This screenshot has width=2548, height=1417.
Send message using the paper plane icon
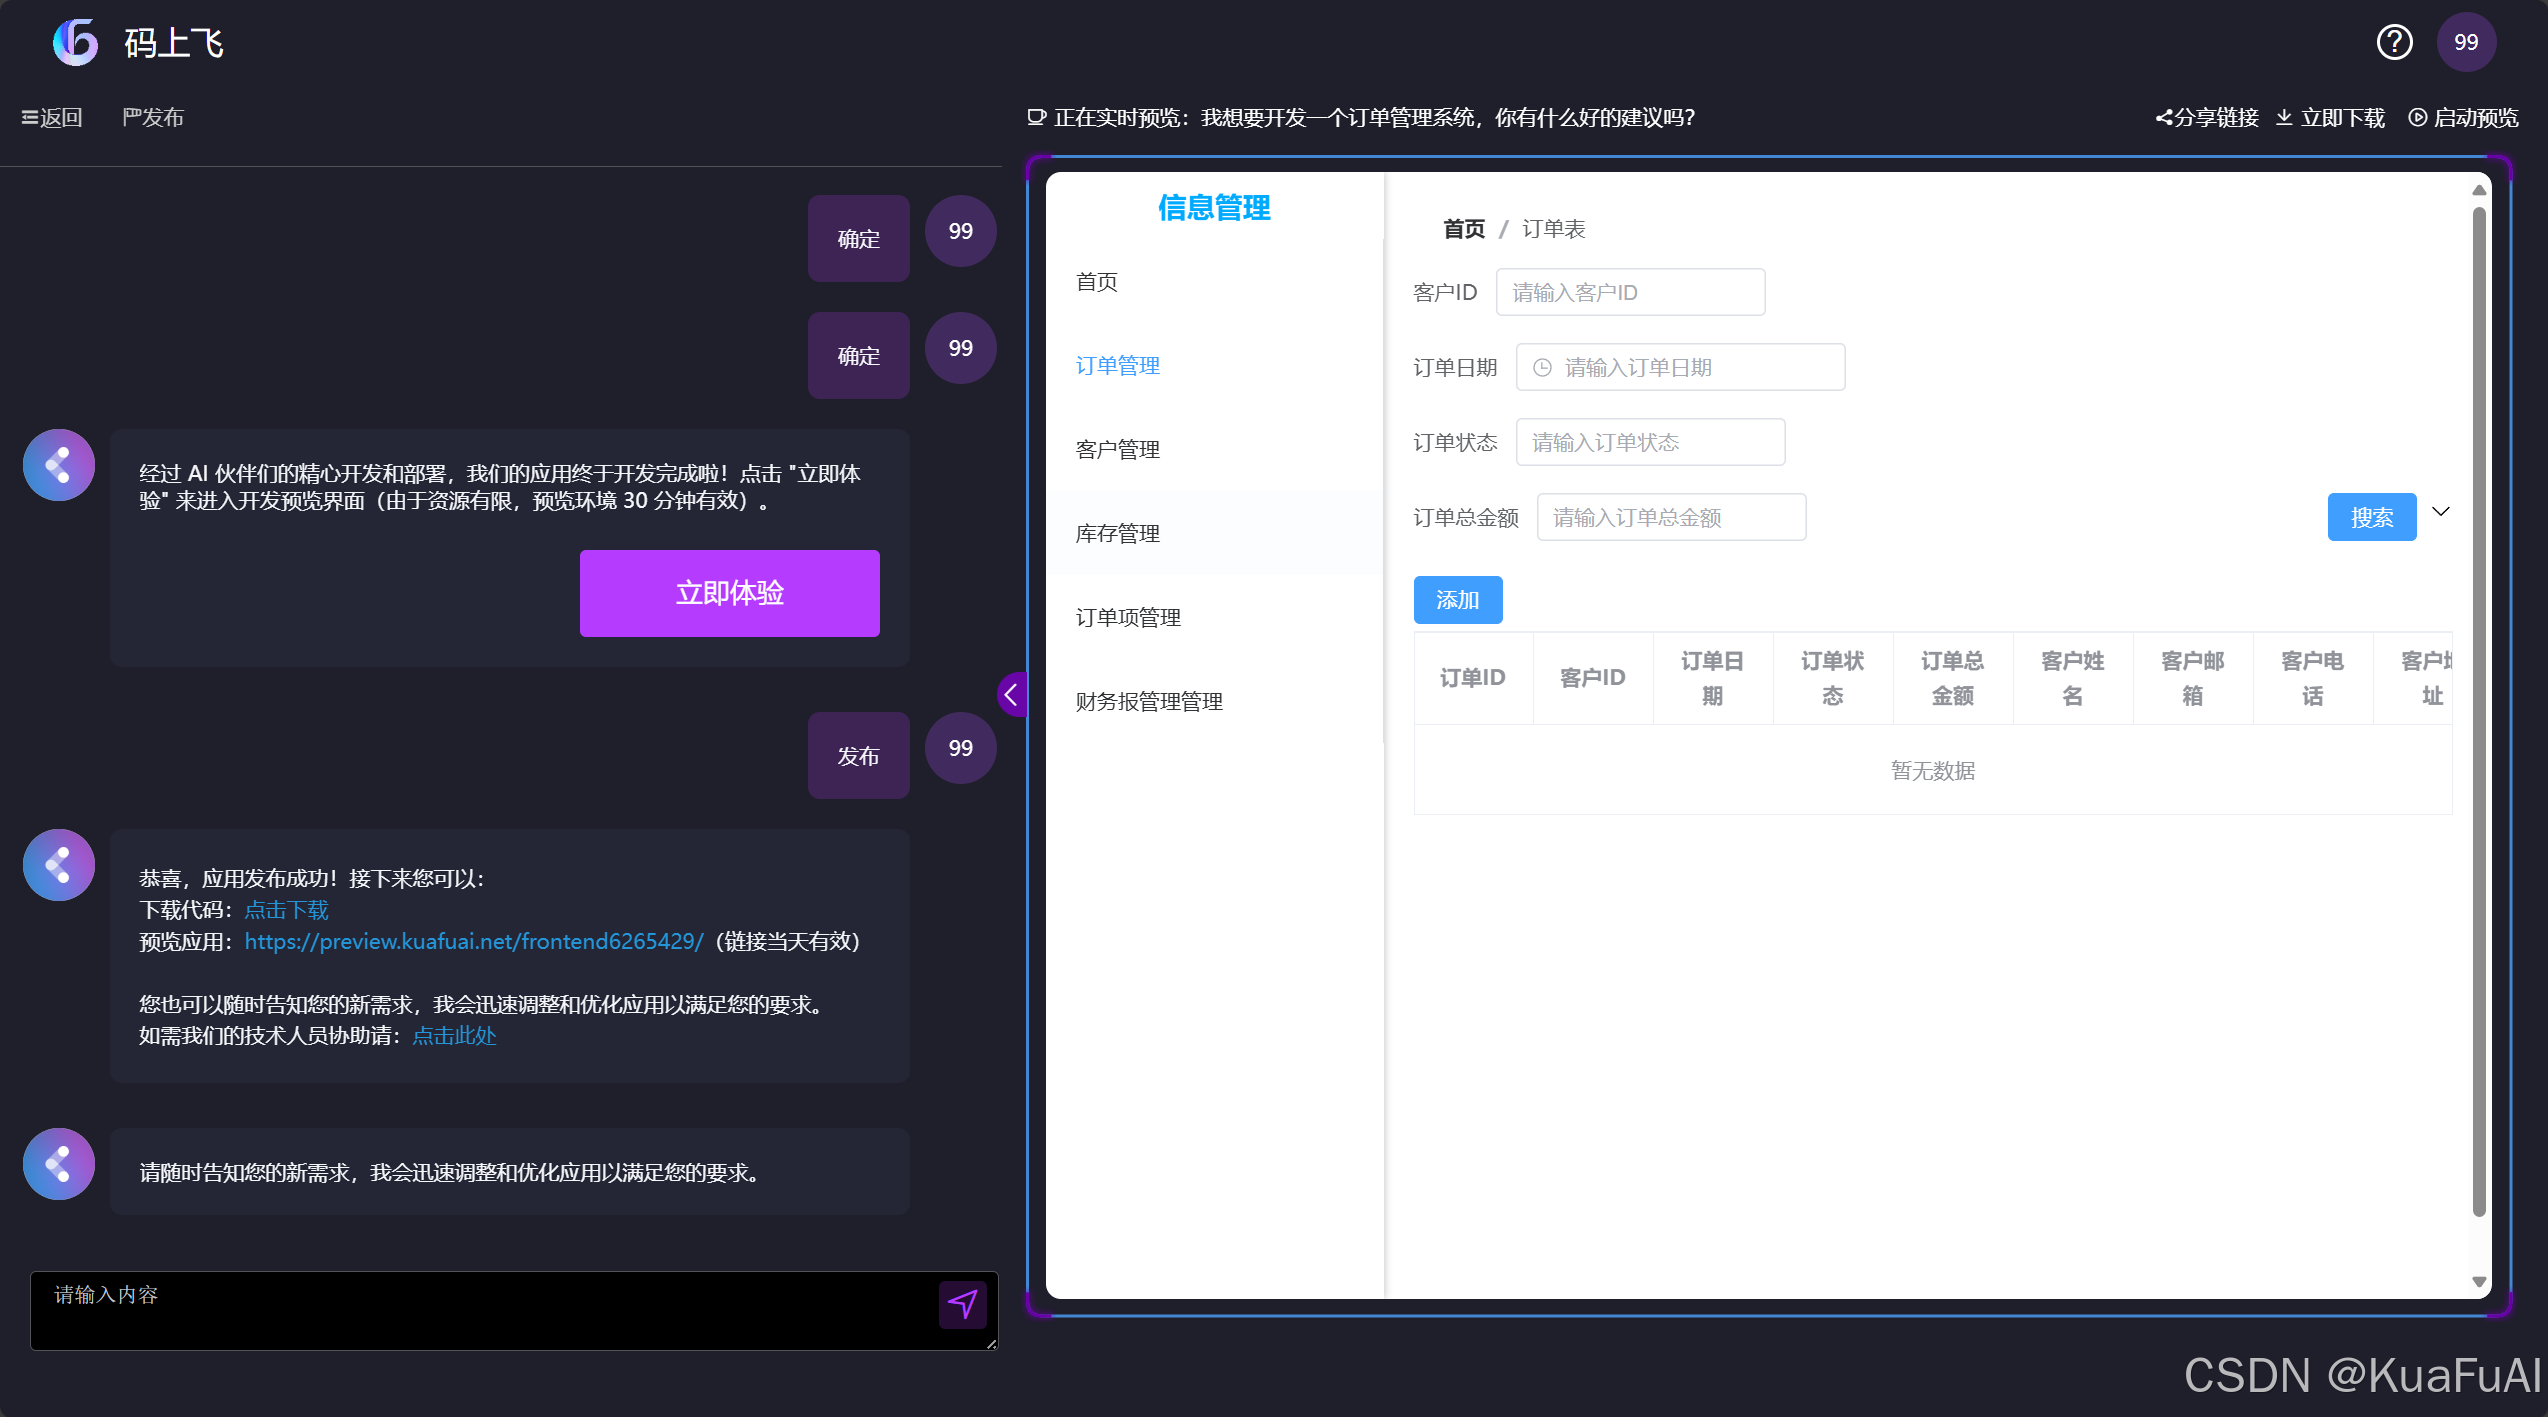click(962, 1304)
